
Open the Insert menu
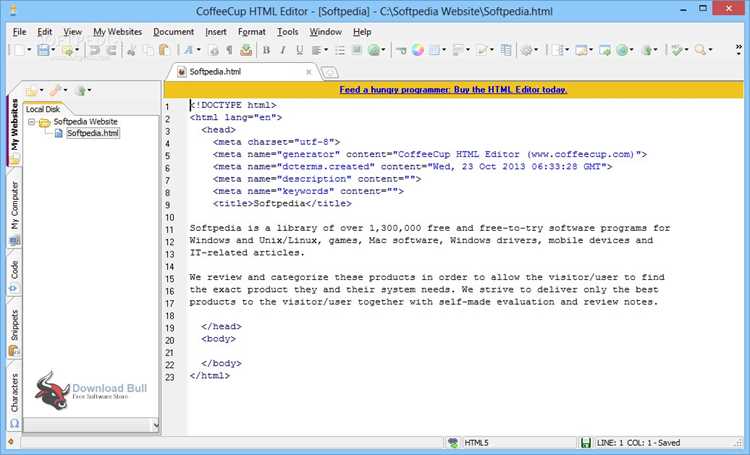click(216, 32)
